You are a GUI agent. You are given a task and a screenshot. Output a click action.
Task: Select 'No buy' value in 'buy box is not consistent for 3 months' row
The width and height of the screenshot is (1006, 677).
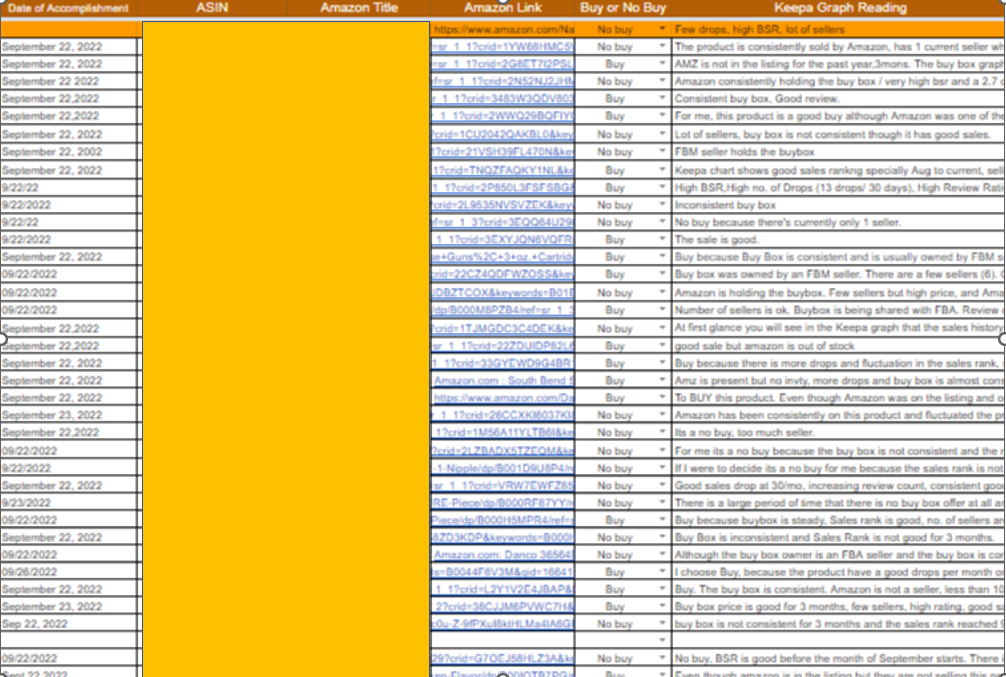point(615,624)
